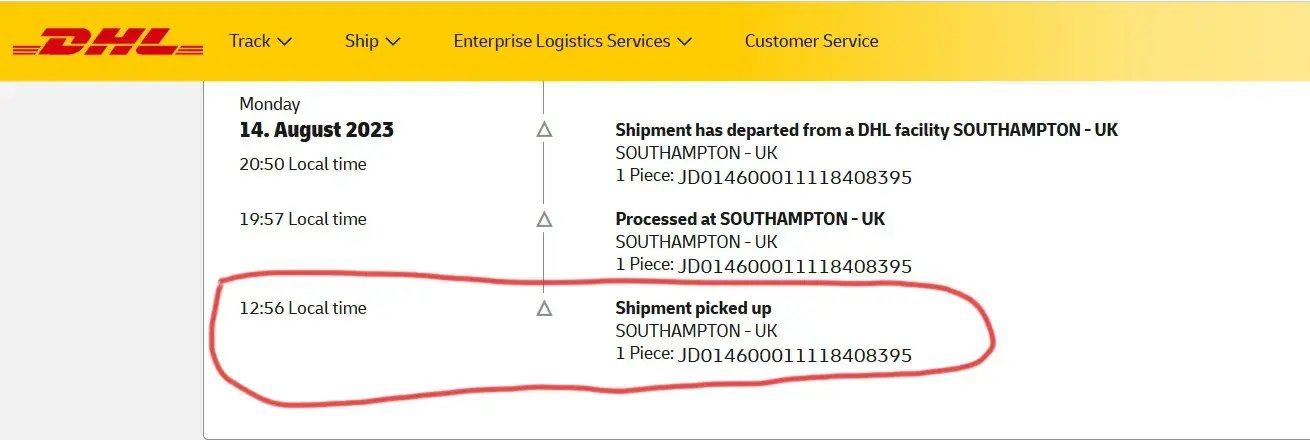The height and width of the screenshot is (440, 1310).
Task: Click 'Shipment picked up' status heading
Action: coord(693,308)
